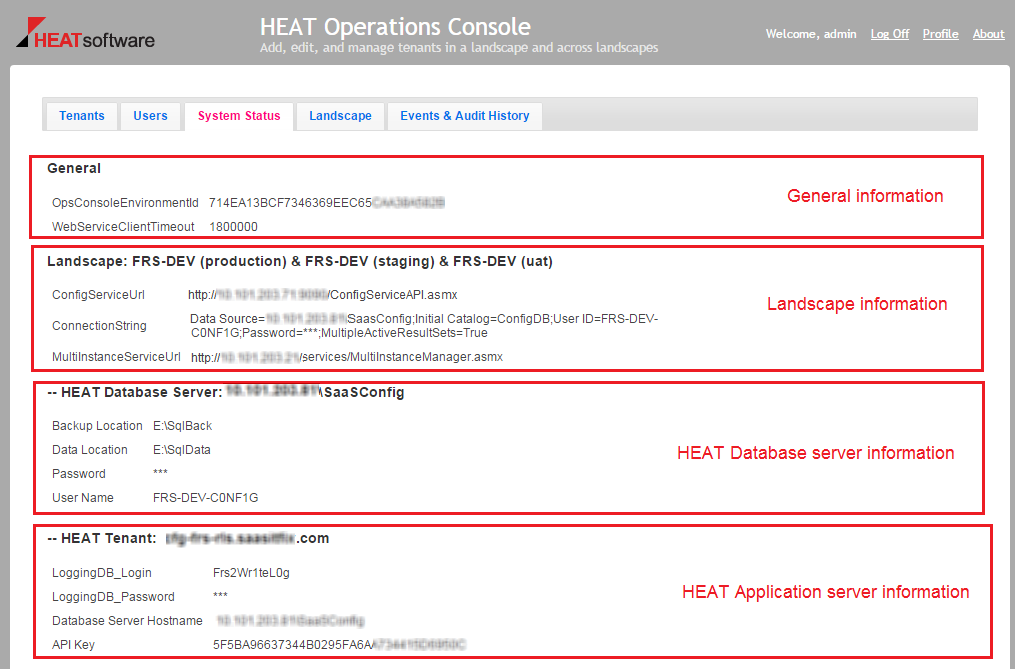The height and width of the screenshot is (669, 1015).
Task: Select the LoggingDB_Login label
Action: click(x=102, y=573)
